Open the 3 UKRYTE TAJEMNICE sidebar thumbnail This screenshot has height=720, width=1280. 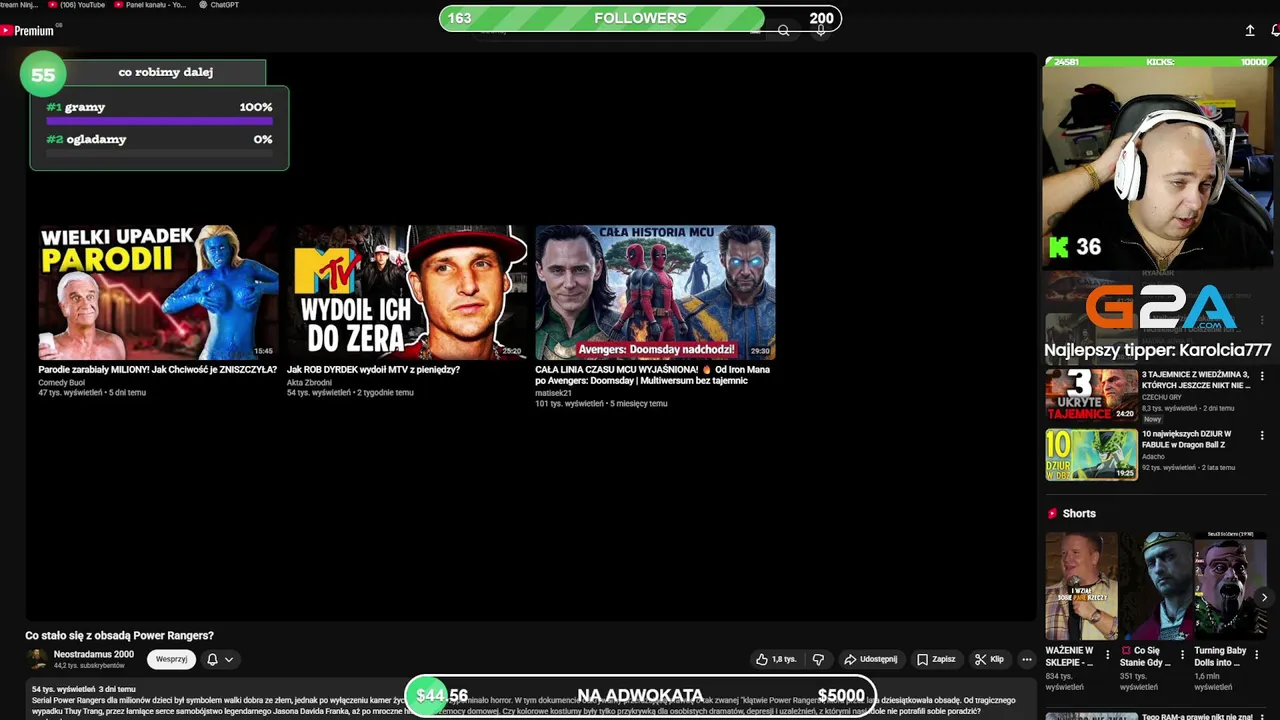pyautogui.click(x=1091, y=394)
